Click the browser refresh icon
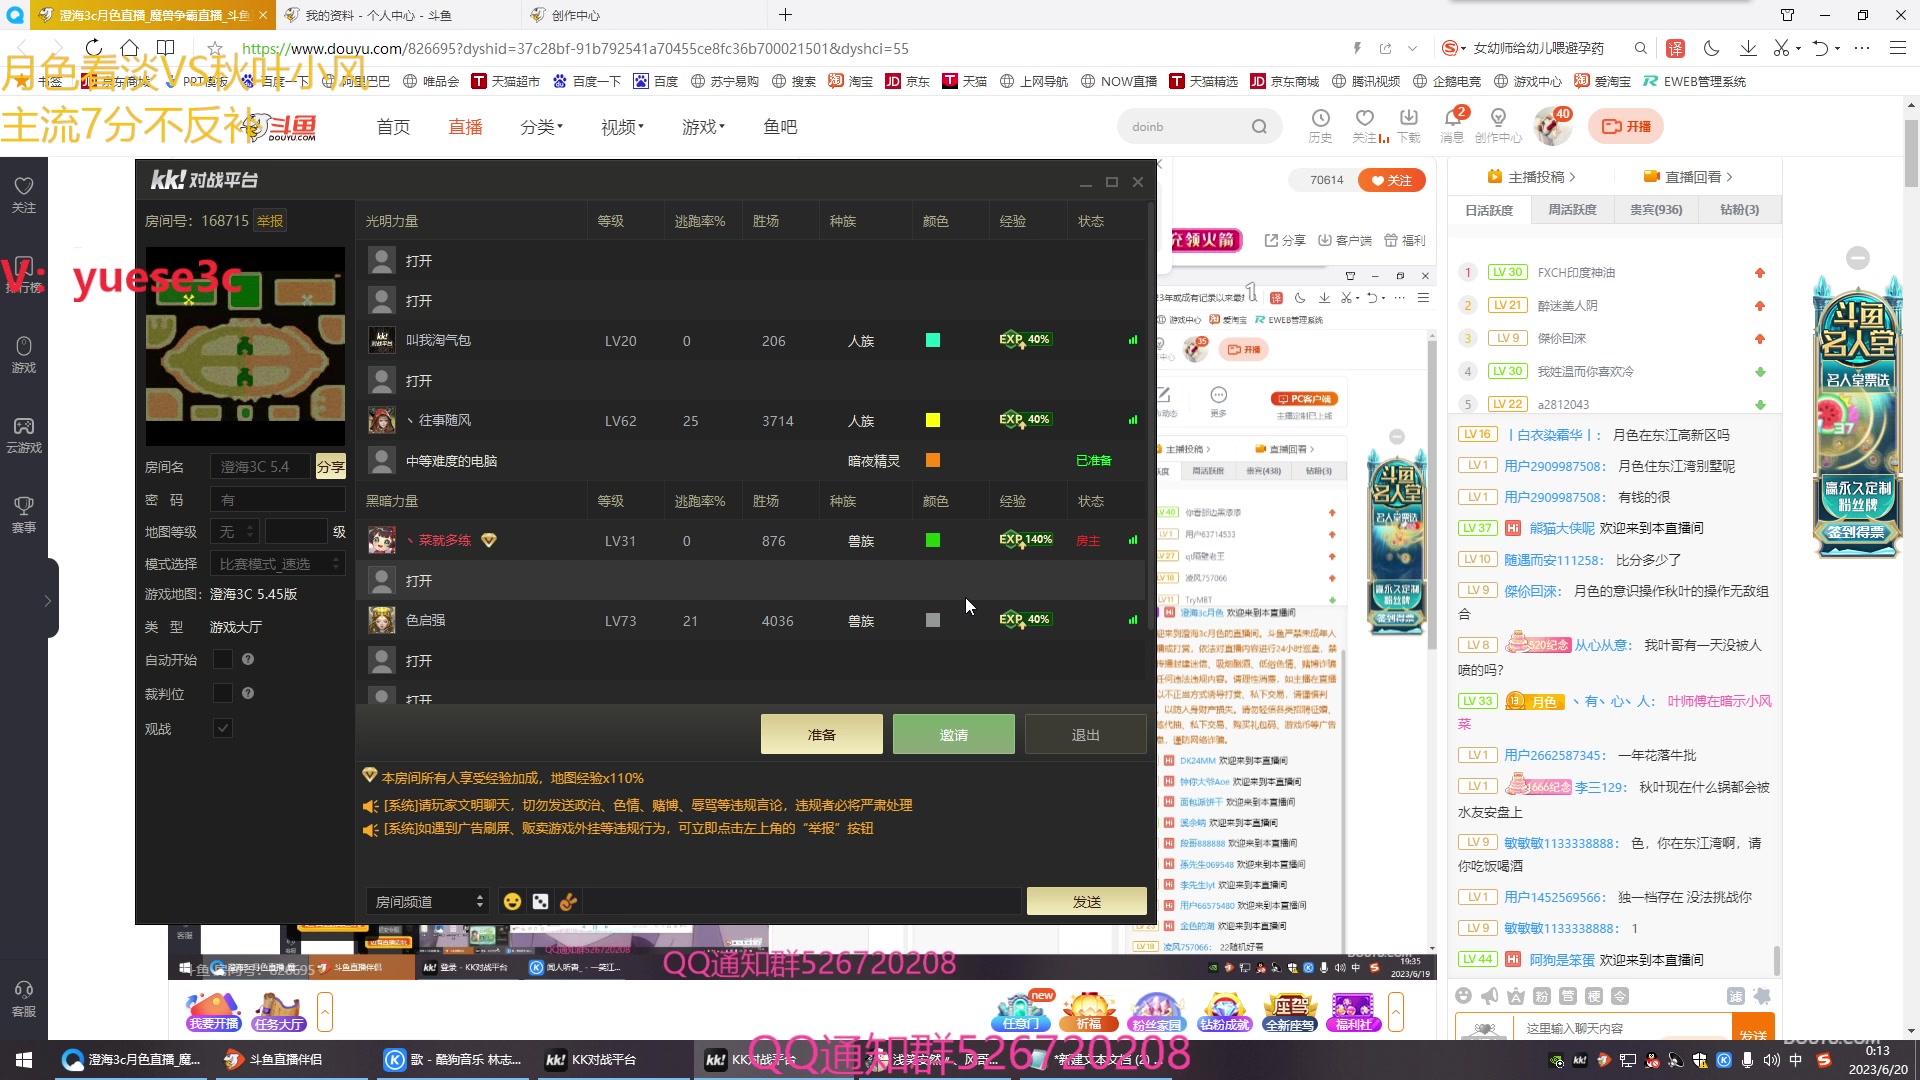 94,47
